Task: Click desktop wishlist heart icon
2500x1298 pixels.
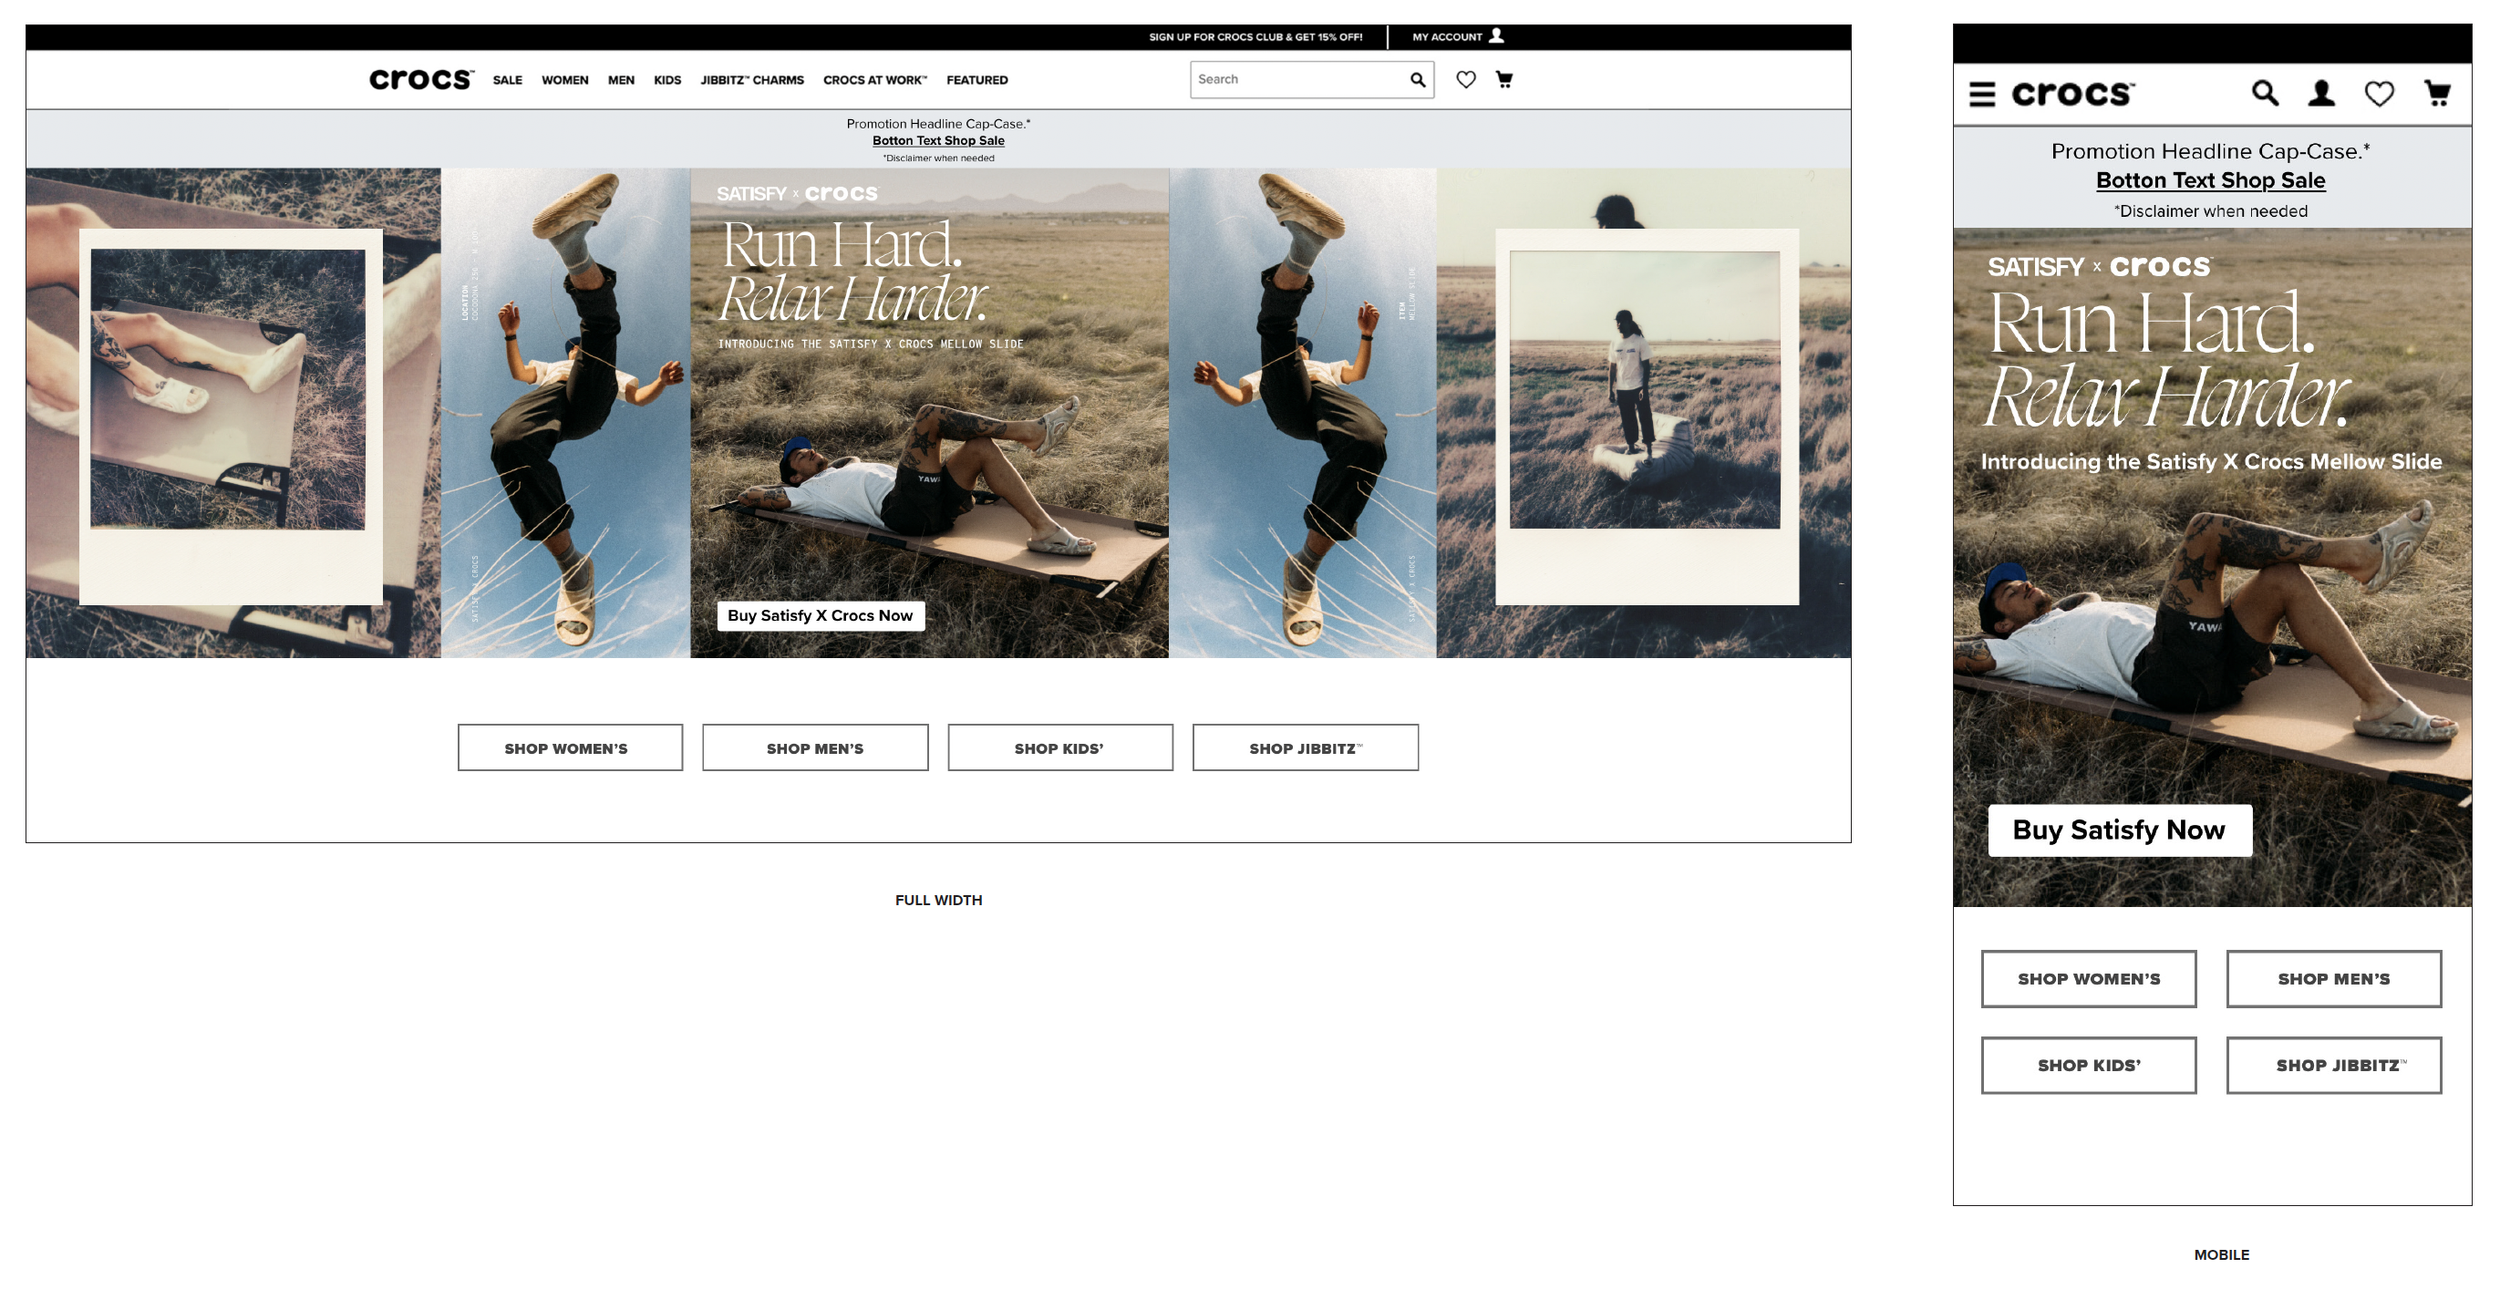Action: [1465, 80]
